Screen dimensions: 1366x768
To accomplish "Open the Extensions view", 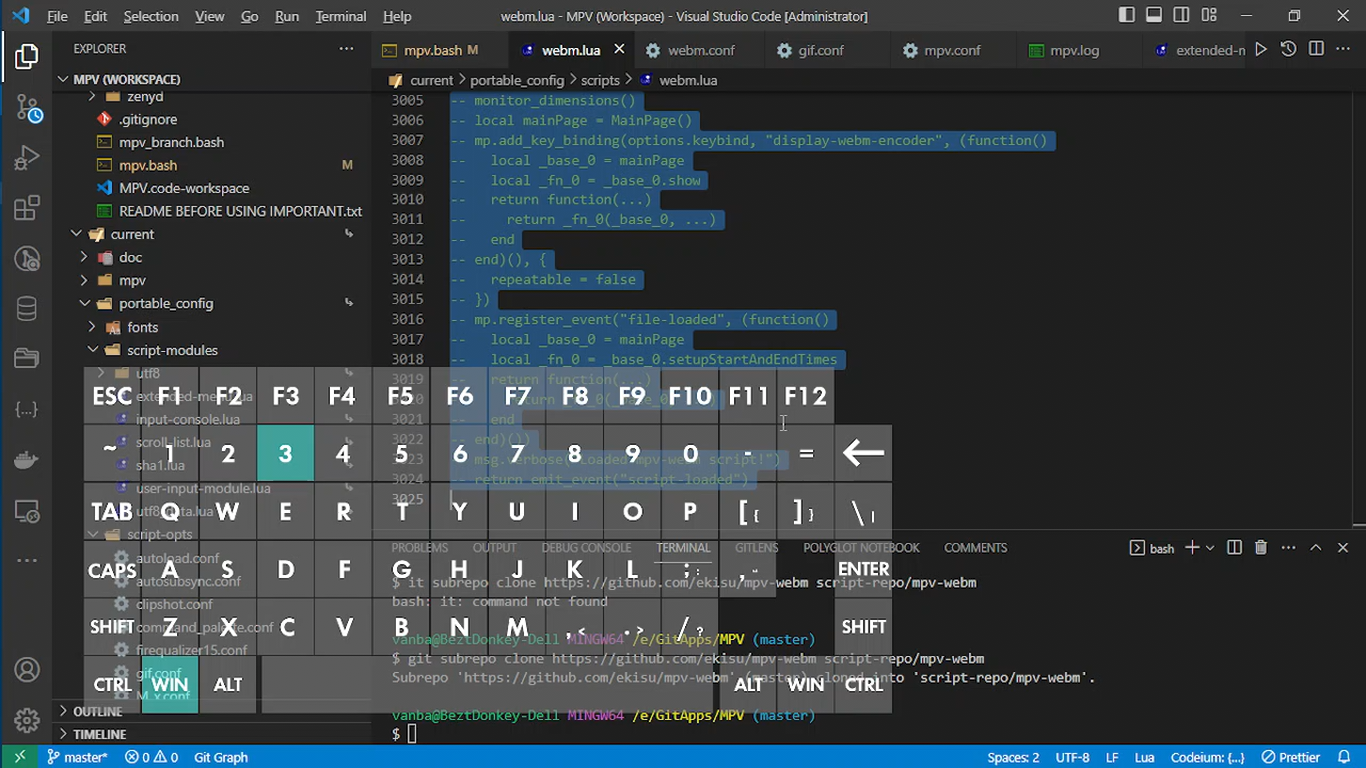I will (x=27, y=209).
